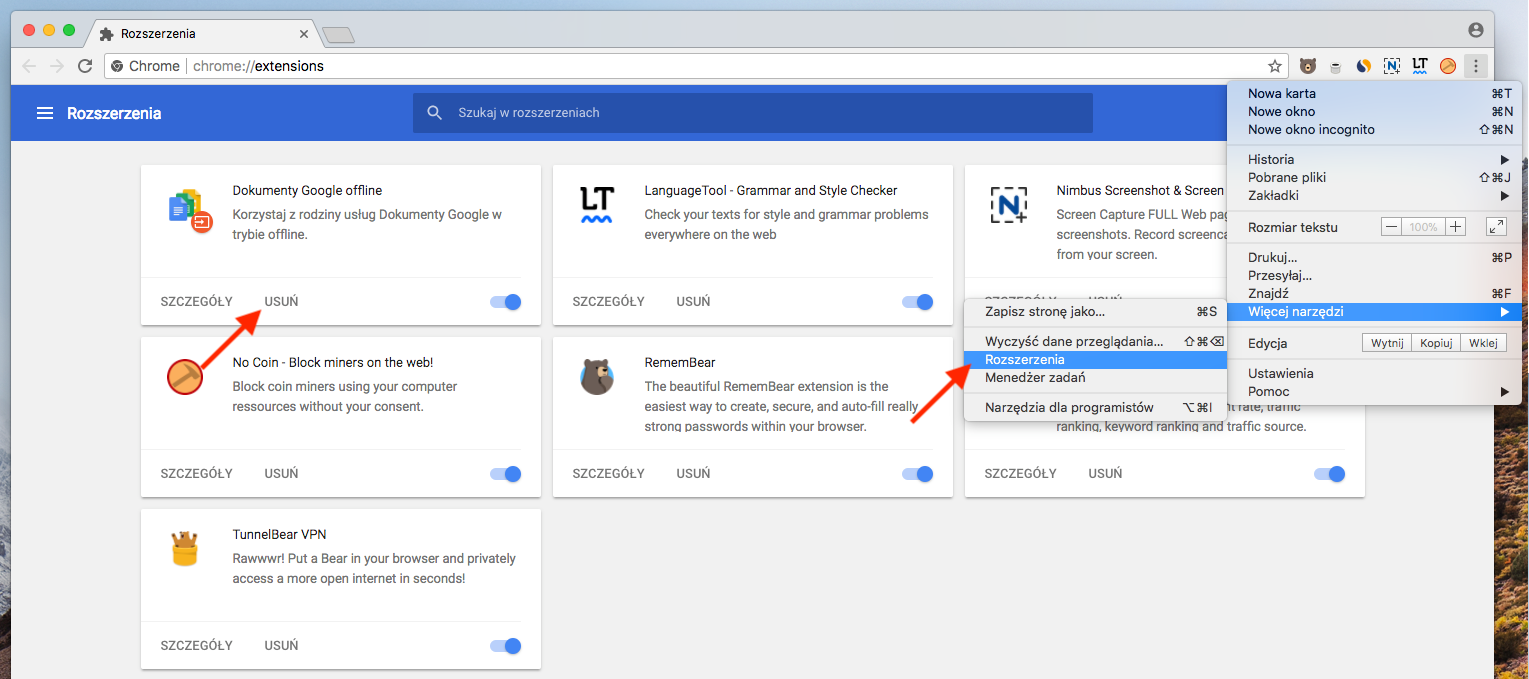Choose Zapisz stronę jako...
This screenshot has height=679, width=1529.
1095,311
